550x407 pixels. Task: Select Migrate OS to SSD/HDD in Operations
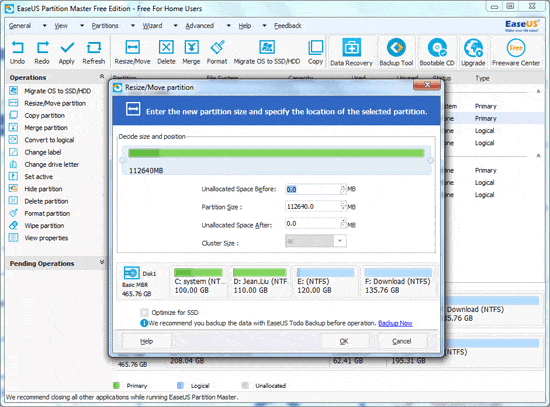point(50,91)
